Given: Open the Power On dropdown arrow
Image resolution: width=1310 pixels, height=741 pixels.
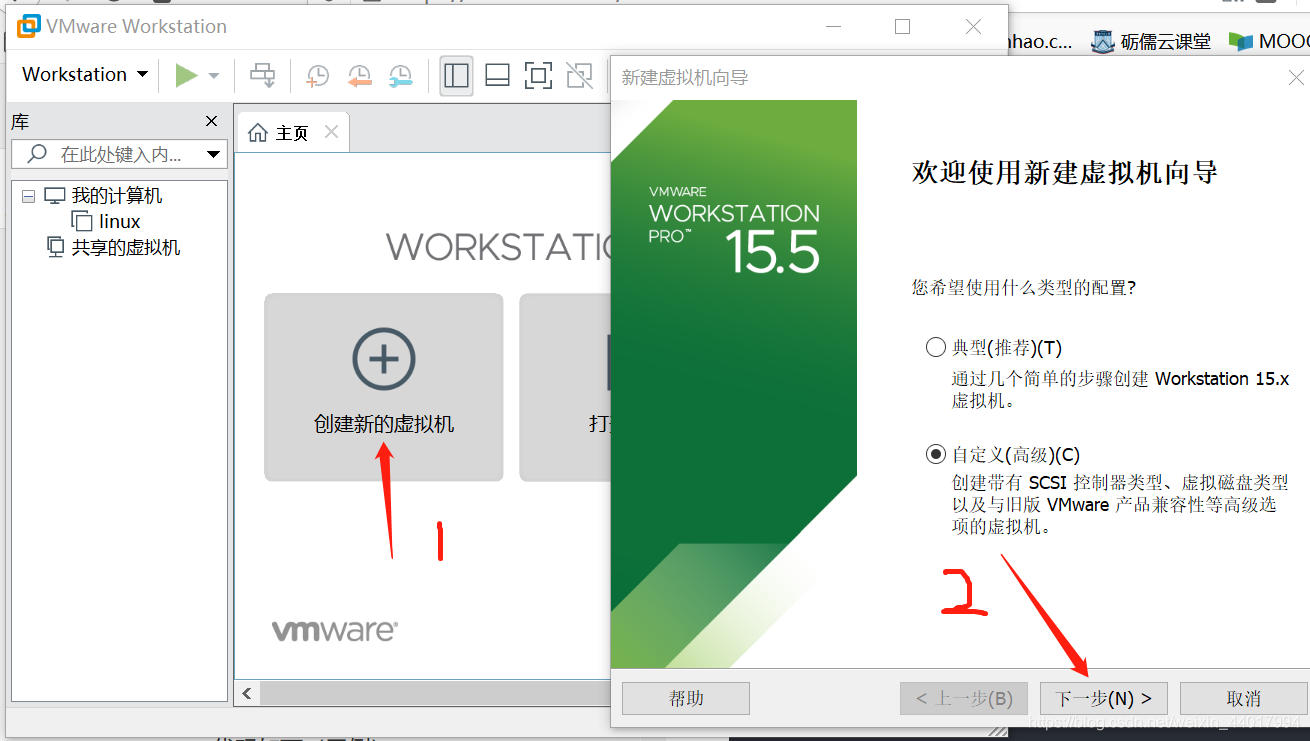Looking at the screenshot, I should tap(213, 76).
